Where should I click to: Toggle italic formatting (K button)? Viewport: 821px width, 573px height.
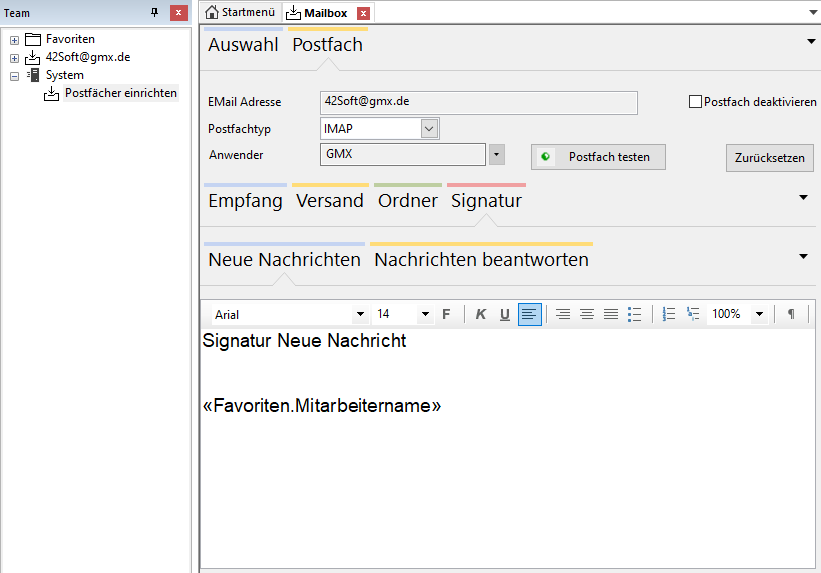pyautogui.click(x=480, y=314)
